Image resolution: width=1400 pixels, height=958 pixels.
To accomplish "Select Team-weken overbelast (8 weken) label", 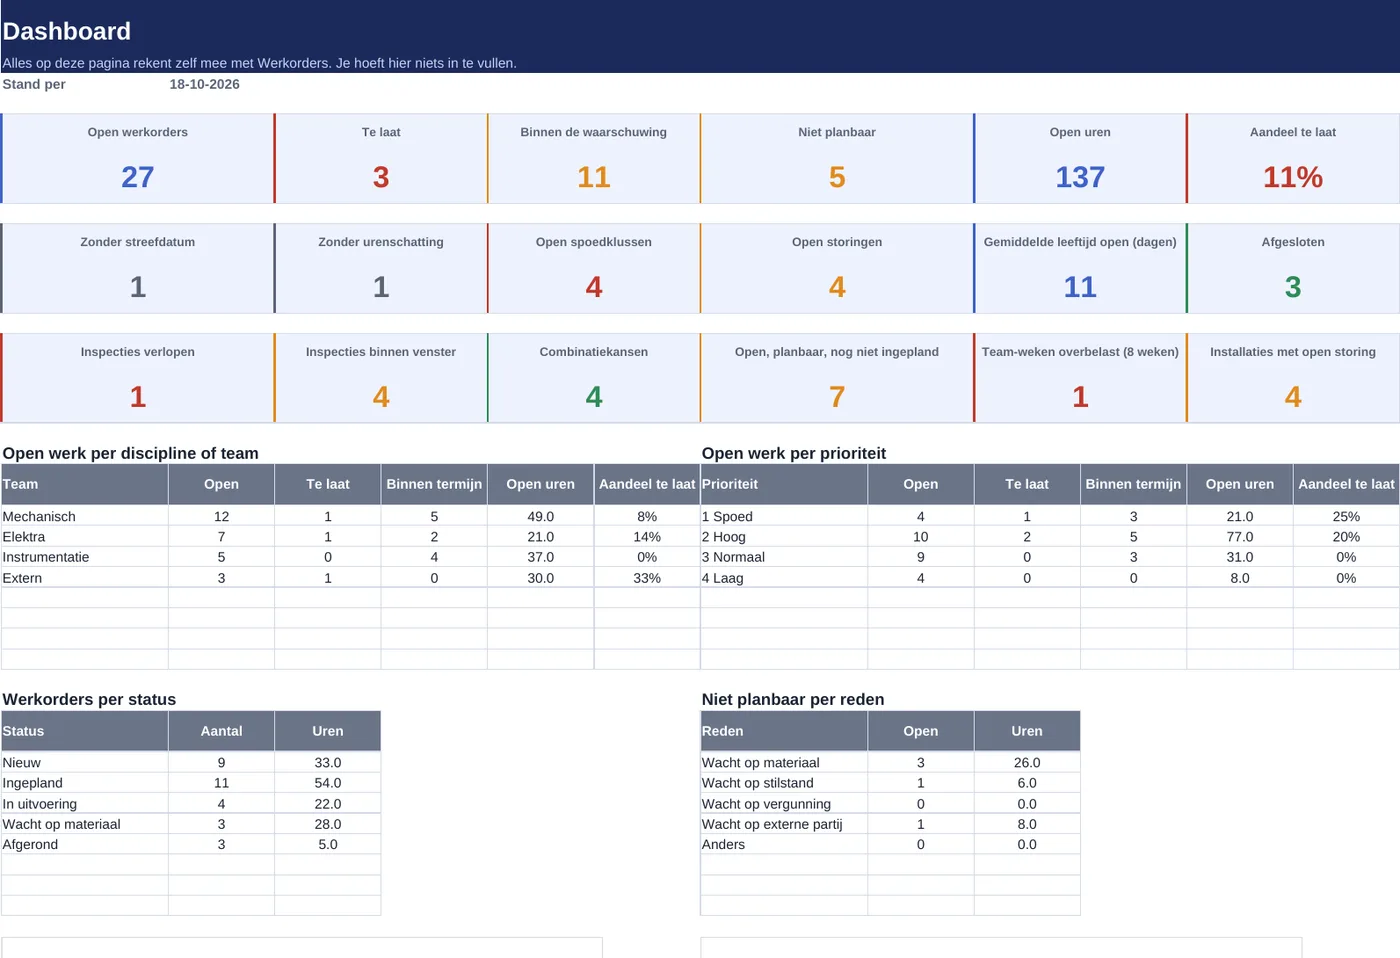I will (x=1080, y=352).
